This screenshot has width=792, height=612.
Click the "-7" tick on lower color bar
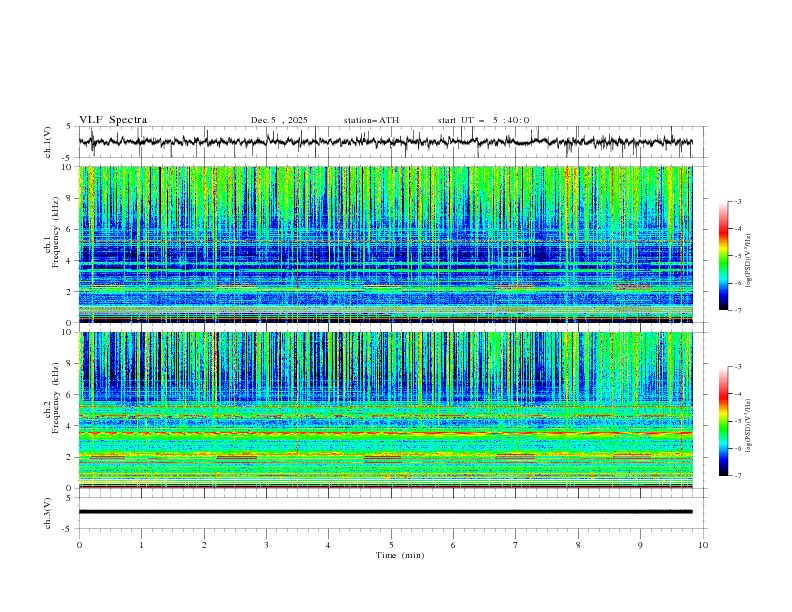[738, 476]
